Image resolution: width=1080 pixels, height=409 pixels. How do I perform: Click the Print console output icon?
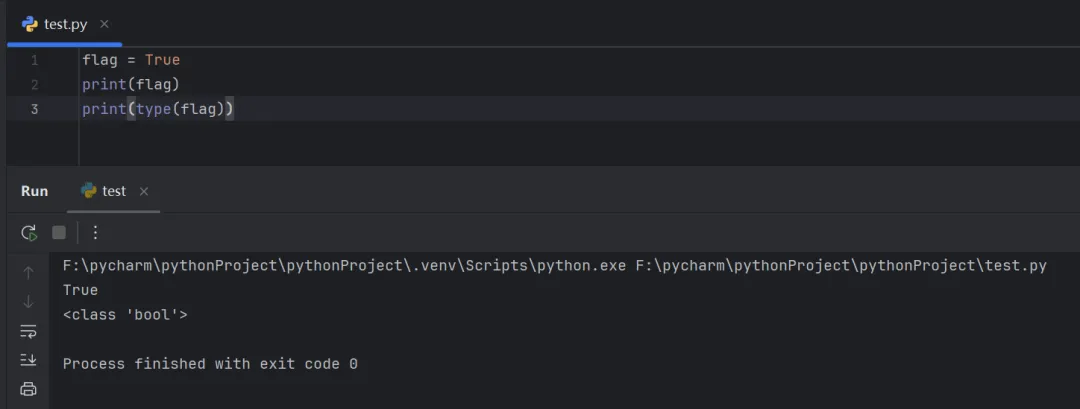coord(28,389)
